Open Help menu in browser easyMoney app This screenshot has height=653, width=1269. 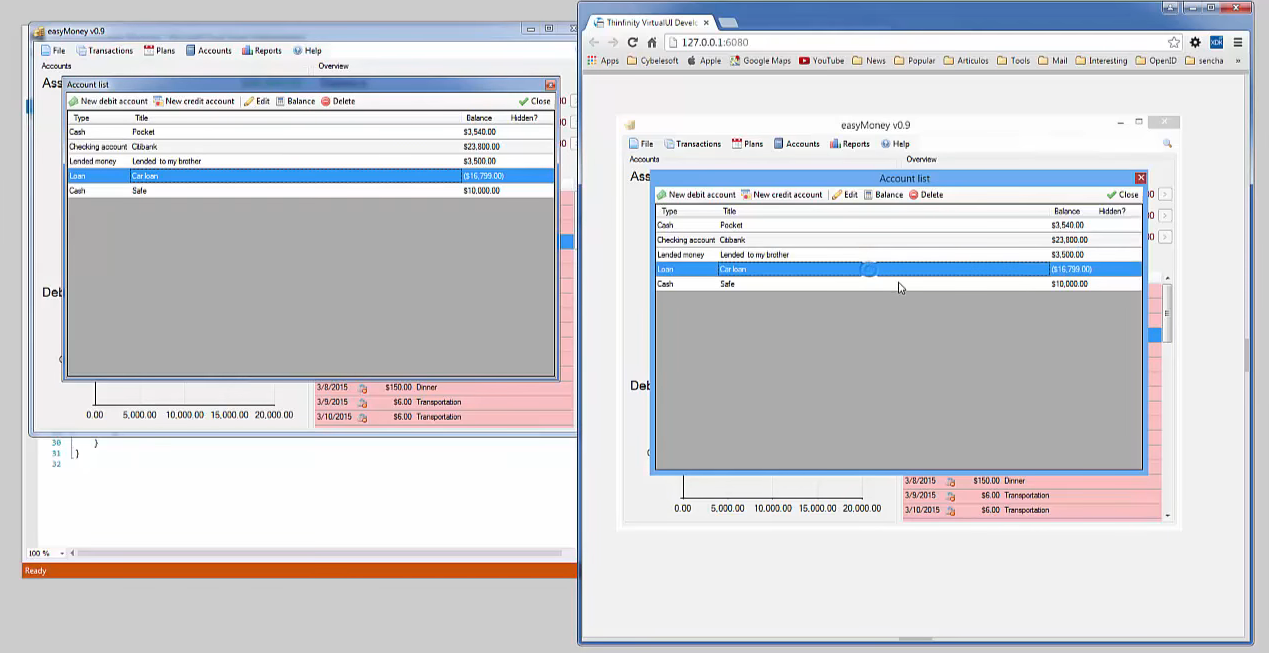[895, 144]
